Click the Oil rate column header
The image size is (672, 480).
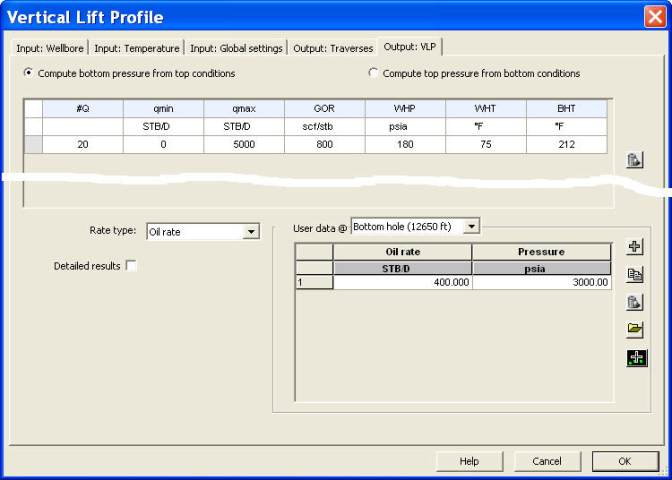click(402, 252)
